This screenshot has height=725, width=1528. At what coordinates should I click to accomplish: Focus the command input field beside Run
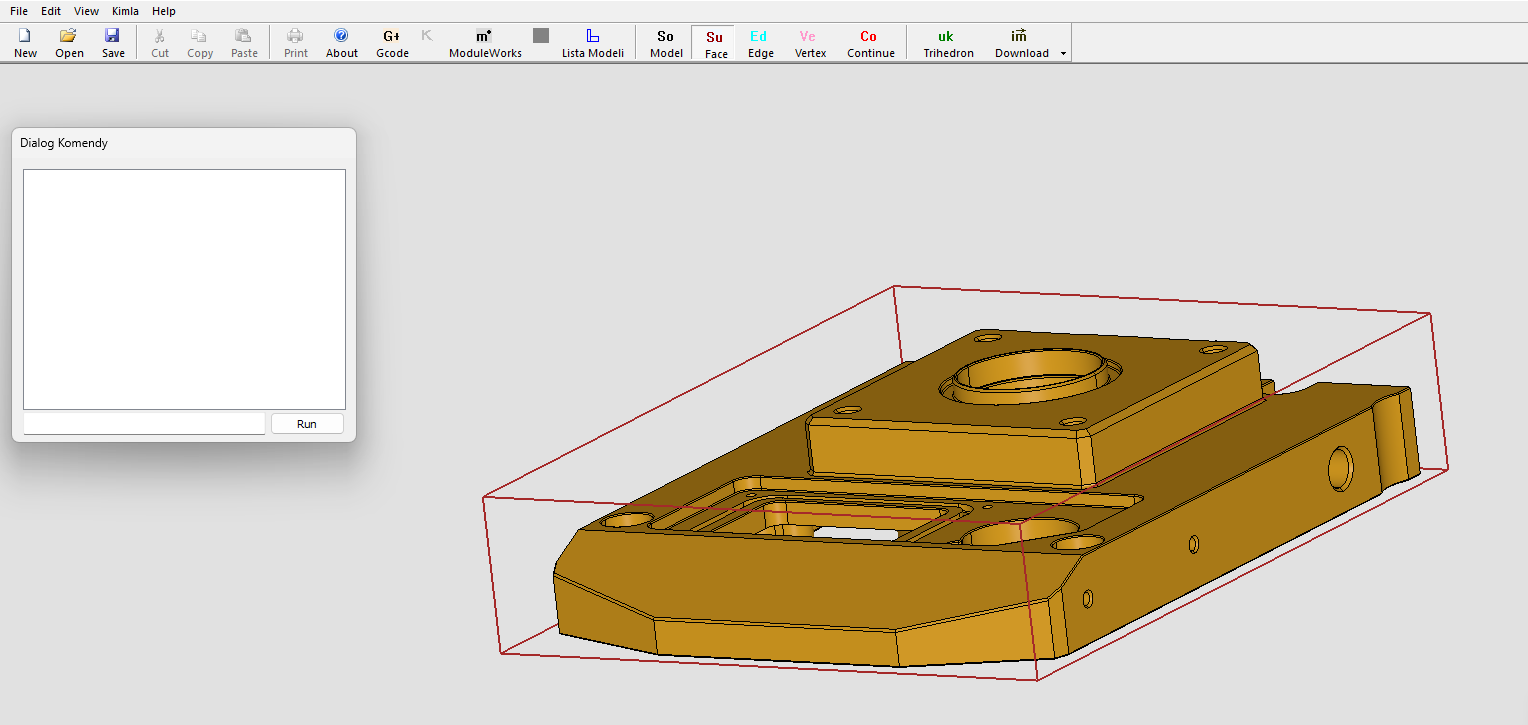click(x=144, y=424)
